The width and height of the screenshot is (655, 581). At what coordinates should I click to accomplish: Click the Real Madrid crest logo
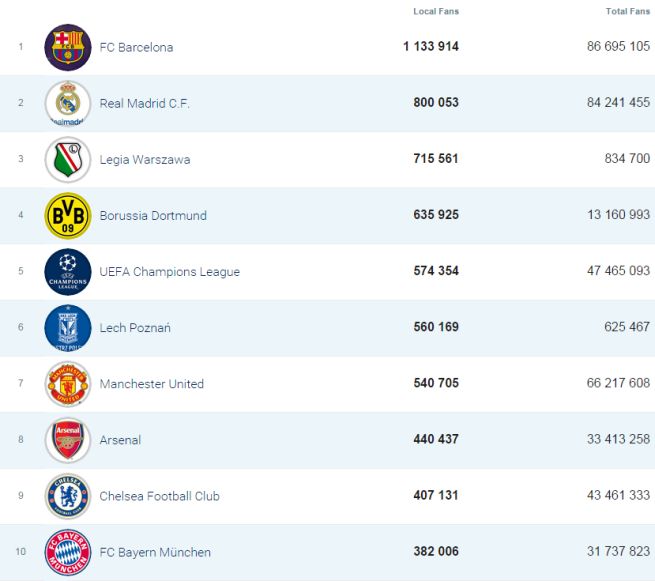click(x=68, y=103)
